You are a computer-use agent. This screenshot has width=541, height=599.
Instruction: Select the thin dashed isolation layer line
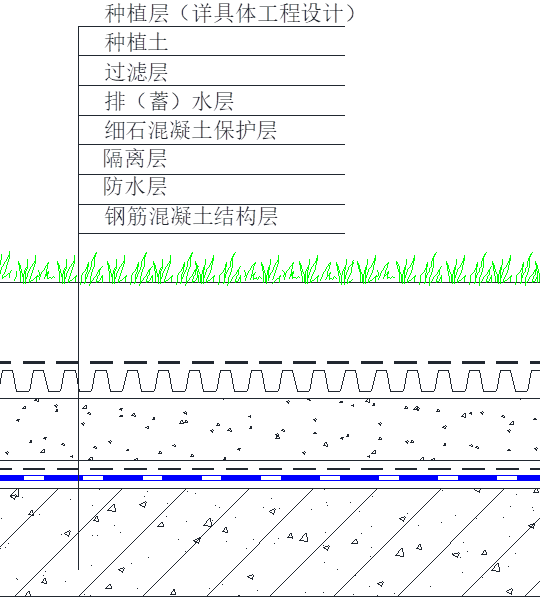[x=270, y=469]
